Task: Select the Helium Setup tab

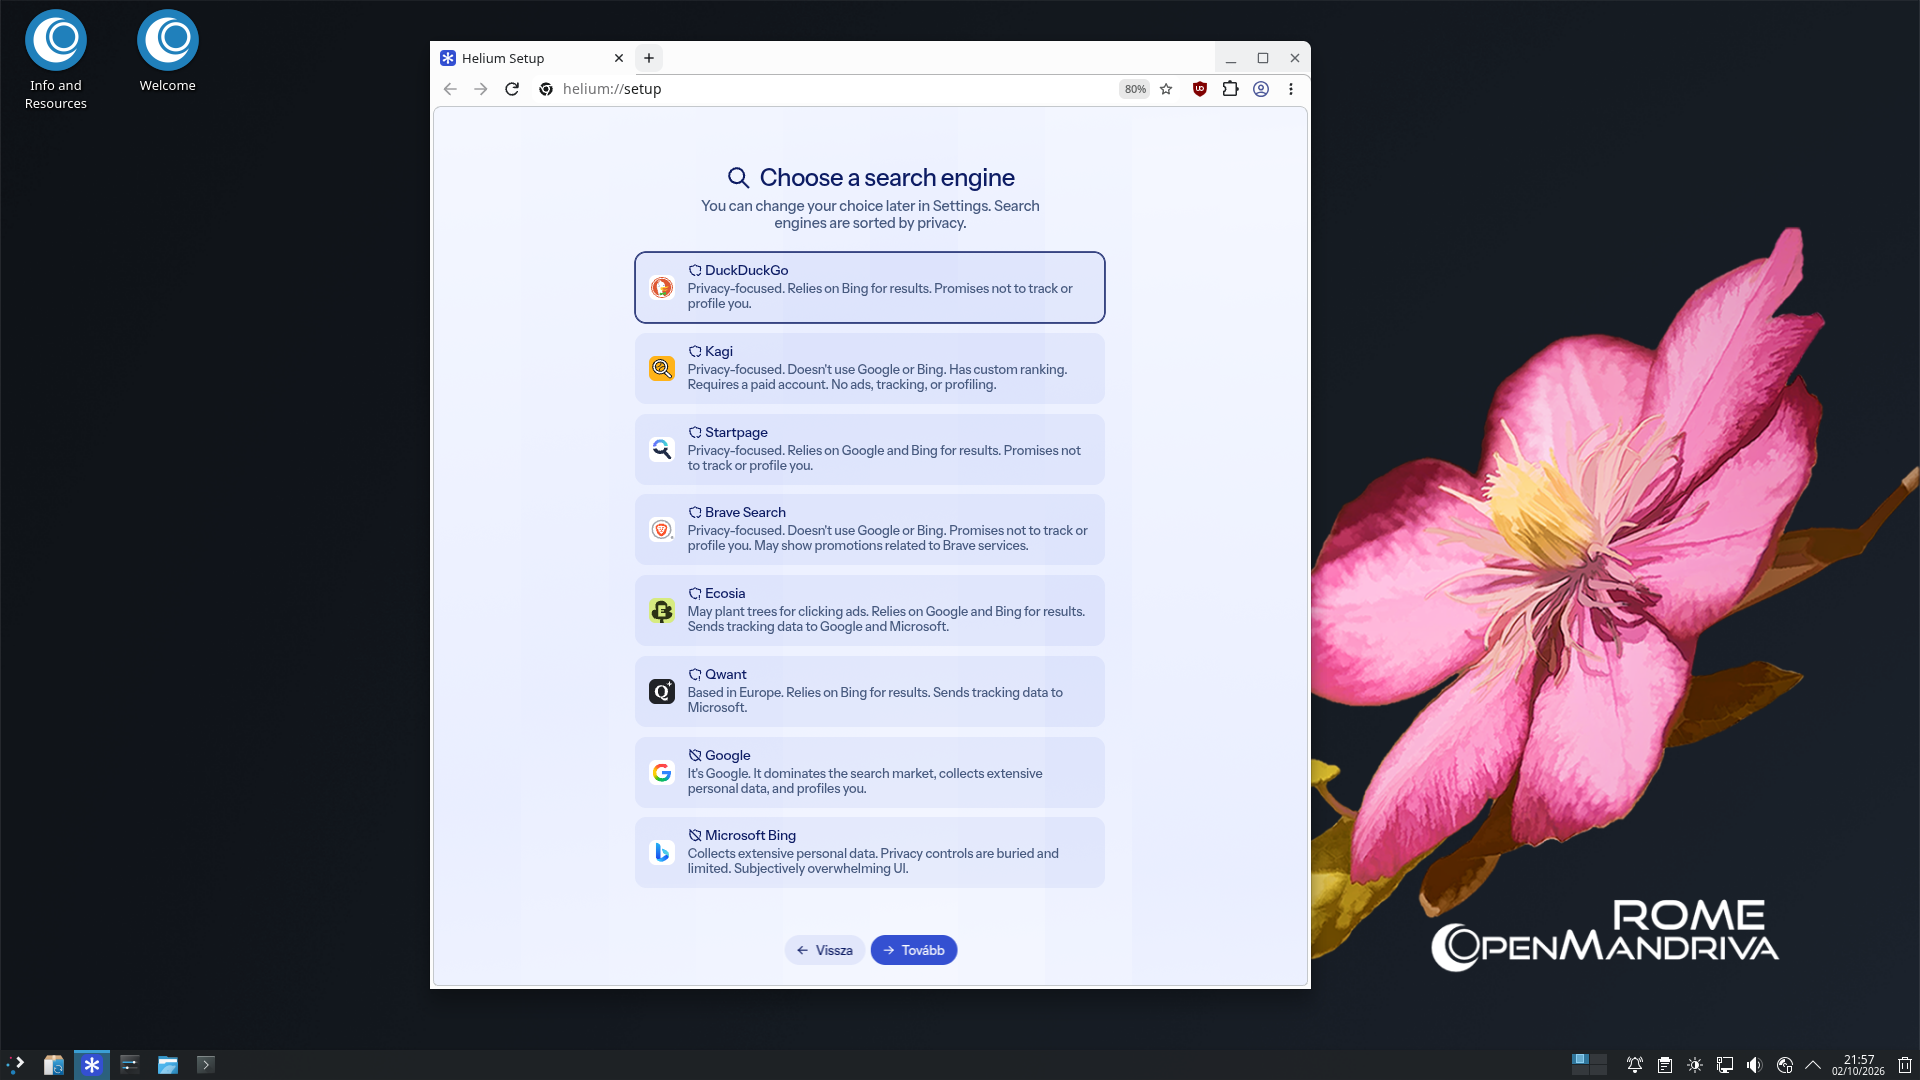Action: pos(532,58)
